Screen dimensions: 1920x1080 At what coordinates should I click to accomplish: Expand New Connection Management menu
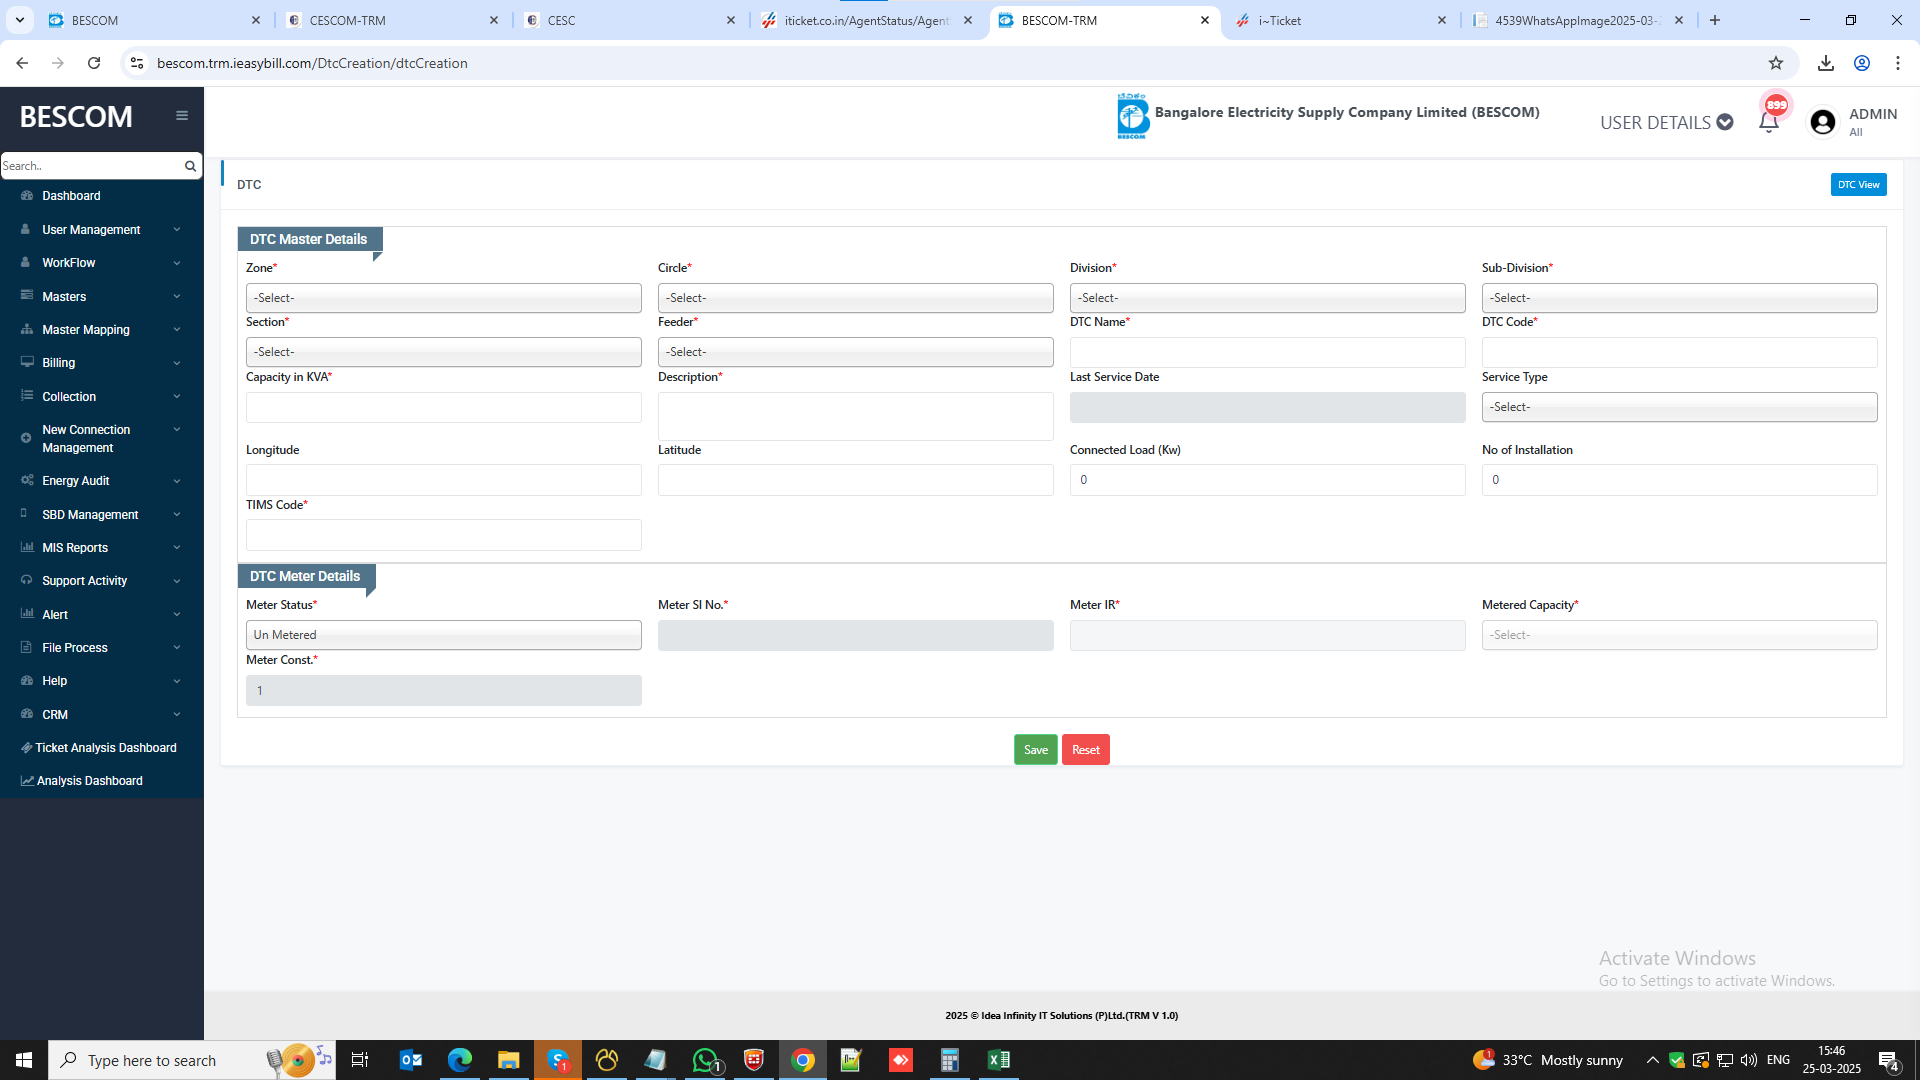point(102,439)
